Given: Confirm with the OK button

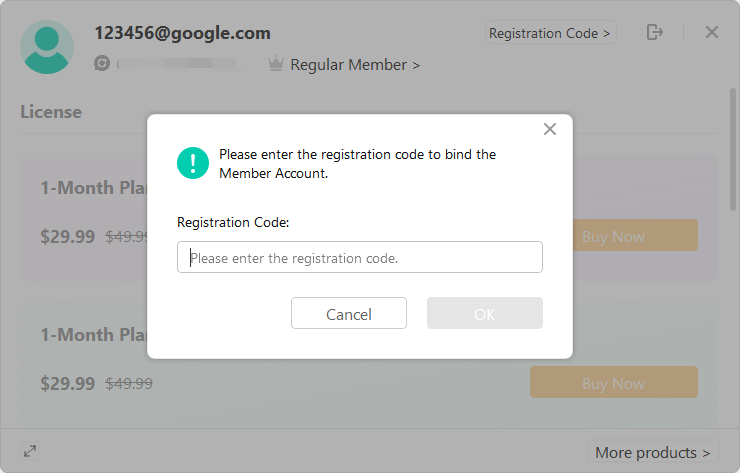Looking at the screenshot, I should click(x=485, y=313).
